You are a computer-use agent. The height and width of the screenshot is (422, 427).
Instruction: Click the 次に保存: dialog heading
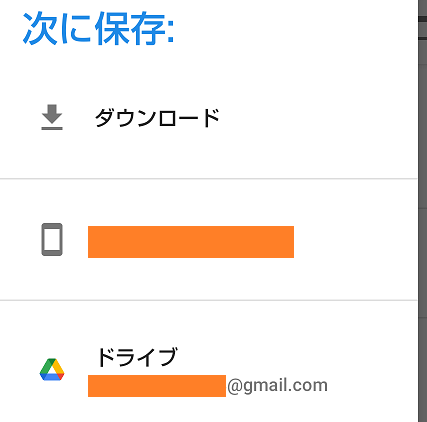click(99, 28)
